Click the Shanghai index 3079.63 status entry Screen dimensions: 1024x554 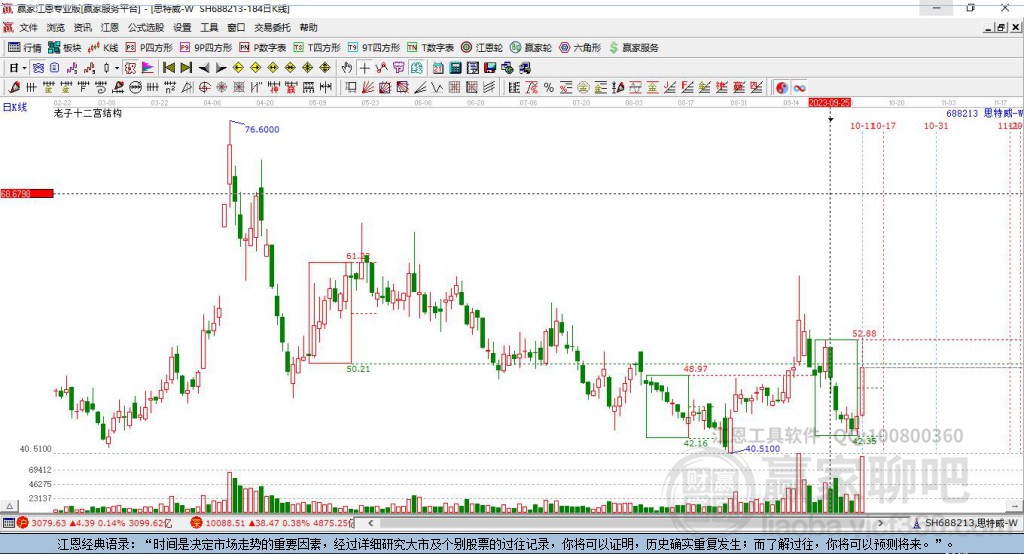click(x=95, y=523)
